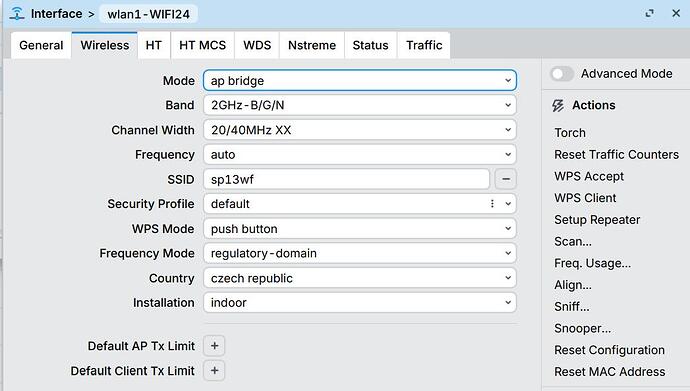Click the Actions lightning icon

coord(558,106)
